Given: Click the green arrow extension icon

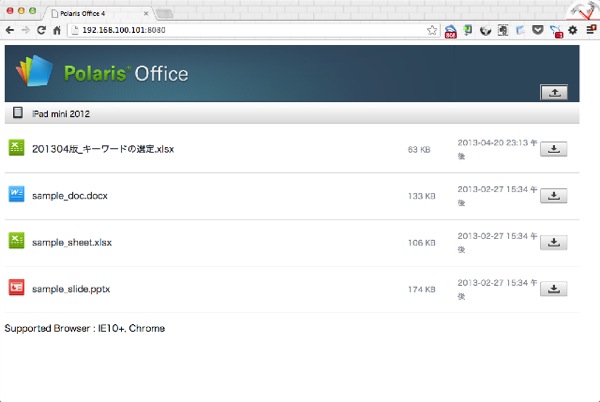Looking at the screenshot, I should (468, 30).
